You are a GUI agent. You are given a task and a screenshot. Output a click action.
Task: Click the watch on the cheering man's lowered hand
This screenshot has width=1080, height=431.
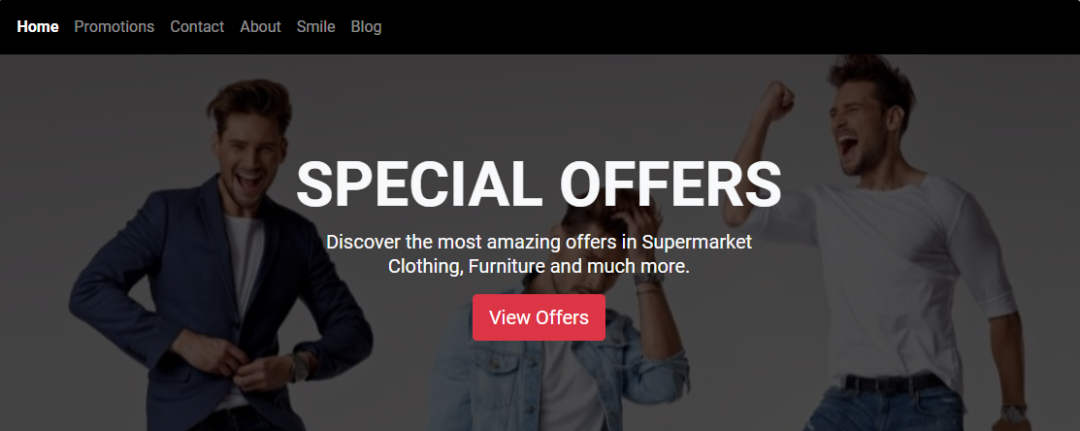[x=1014, y=413]
